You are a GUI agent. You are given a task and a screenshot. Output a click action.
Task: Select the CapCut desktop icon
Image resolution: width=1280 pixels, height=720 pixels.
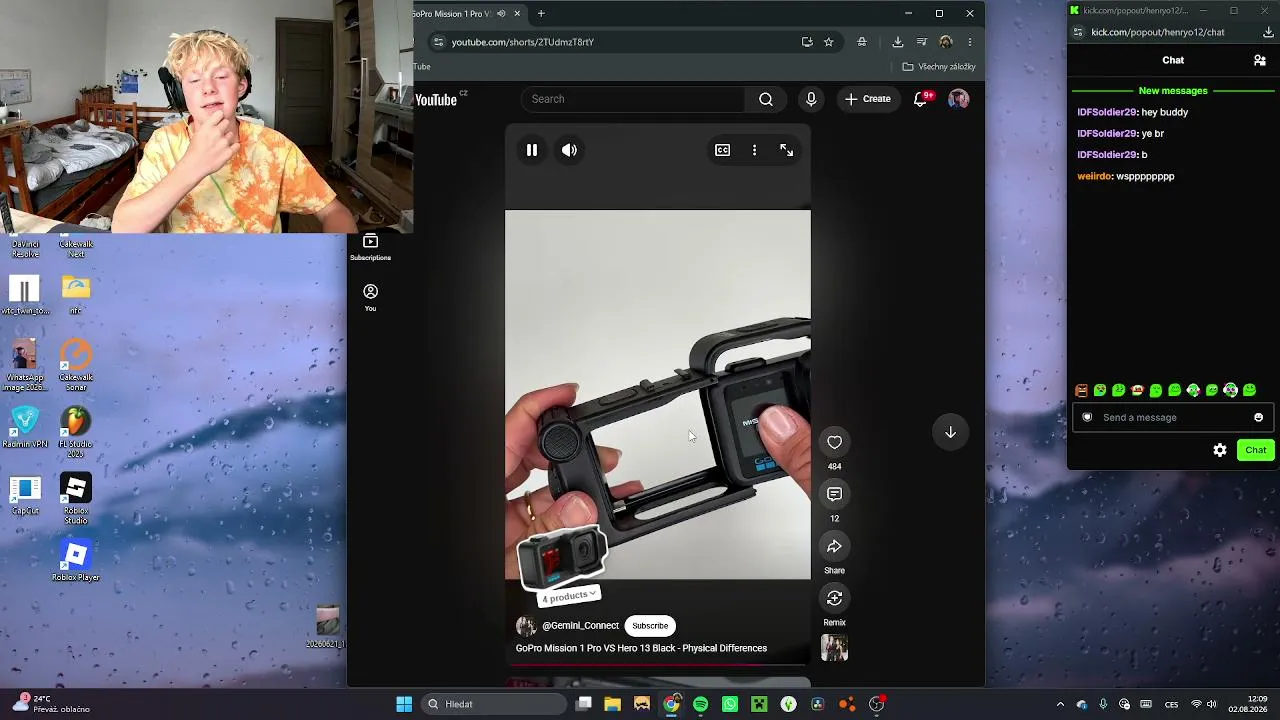point(25,496)
